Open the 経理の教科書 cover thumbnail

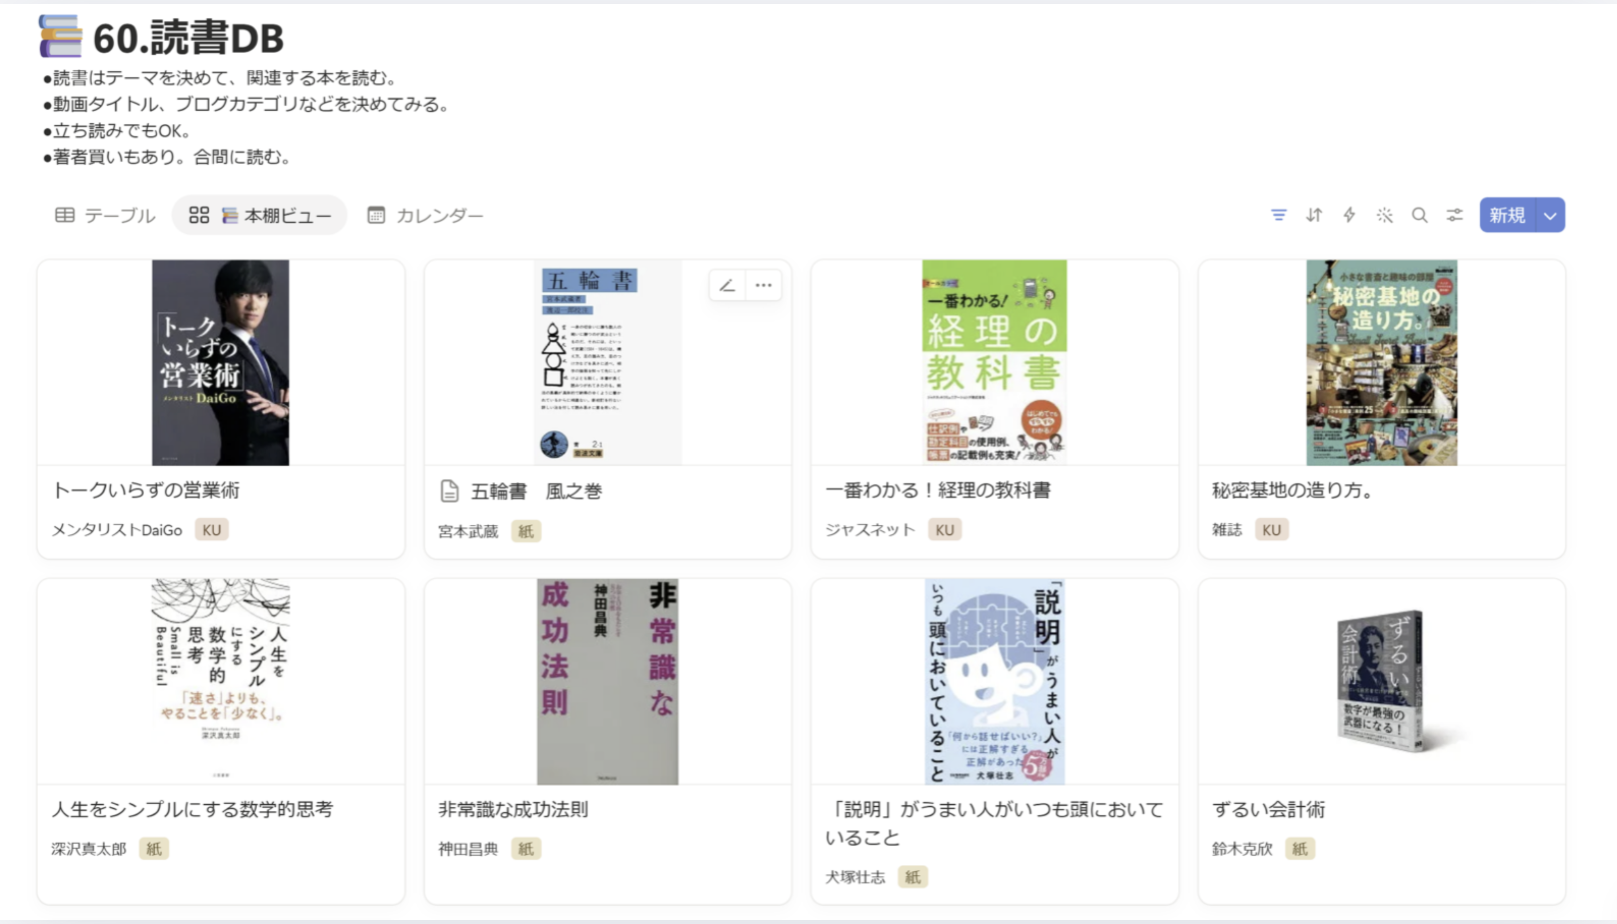[x=994, y=362]
